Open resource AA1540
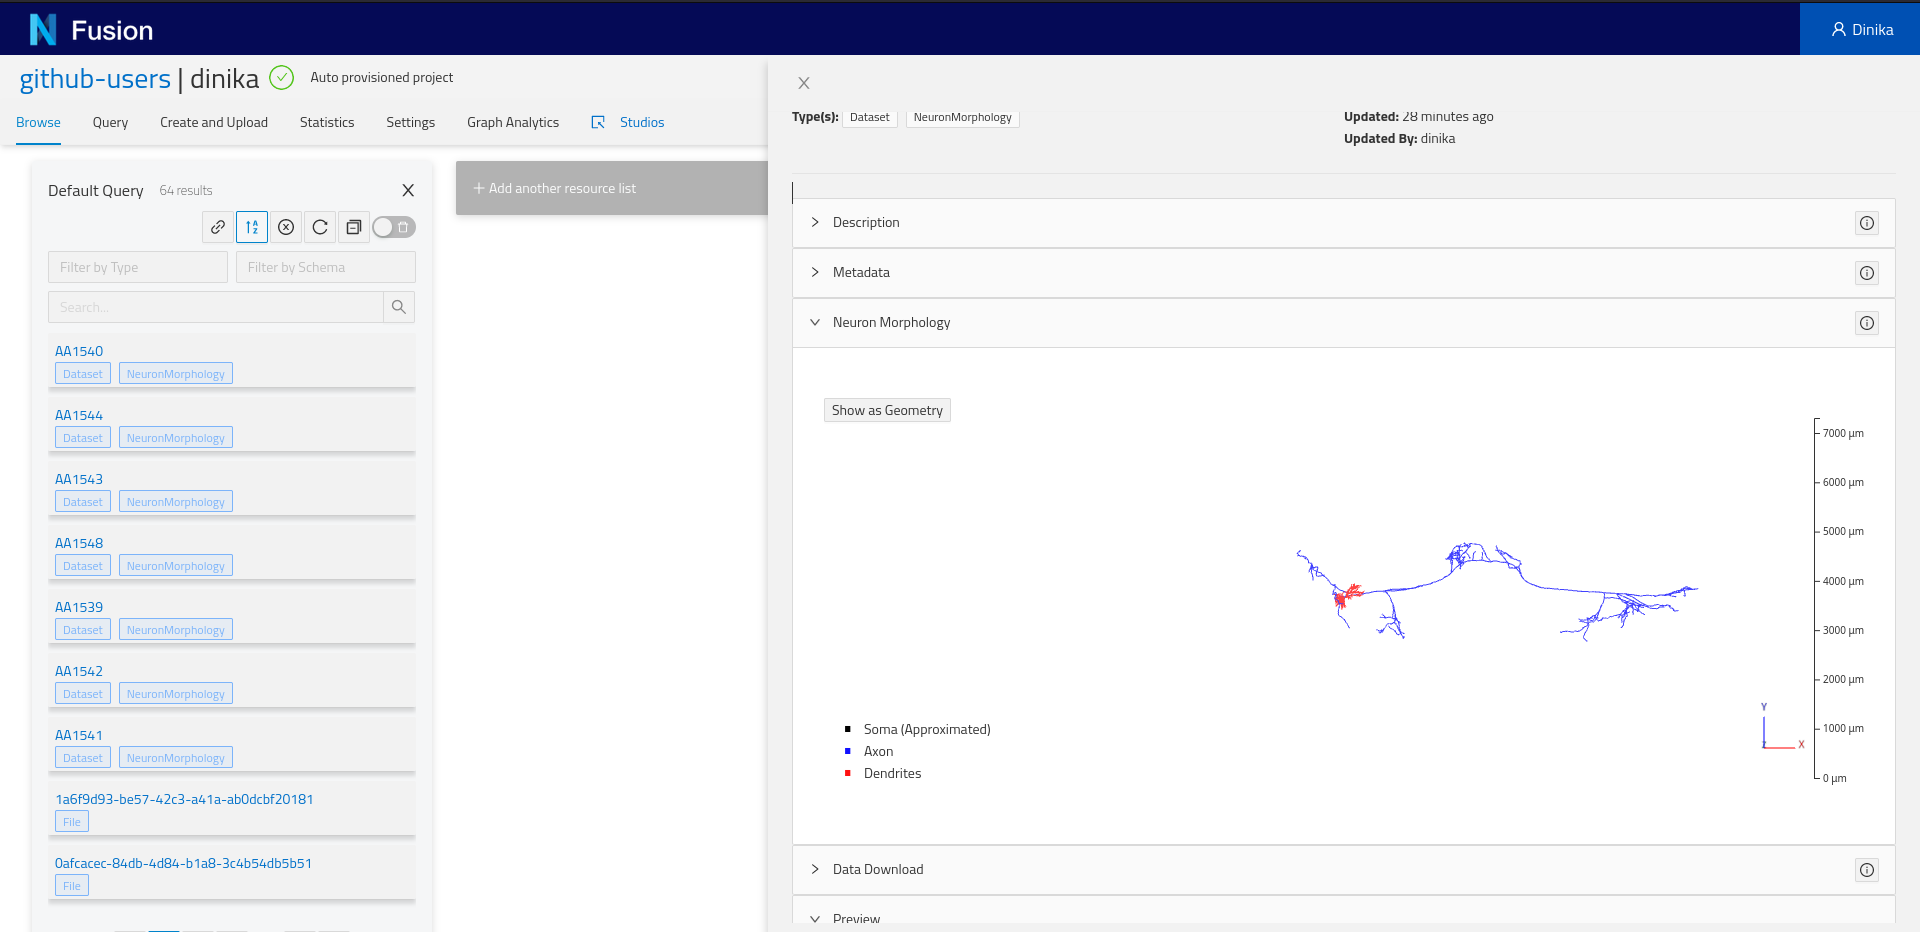Viewport: 1920px width, 932px height. (79, 351)
